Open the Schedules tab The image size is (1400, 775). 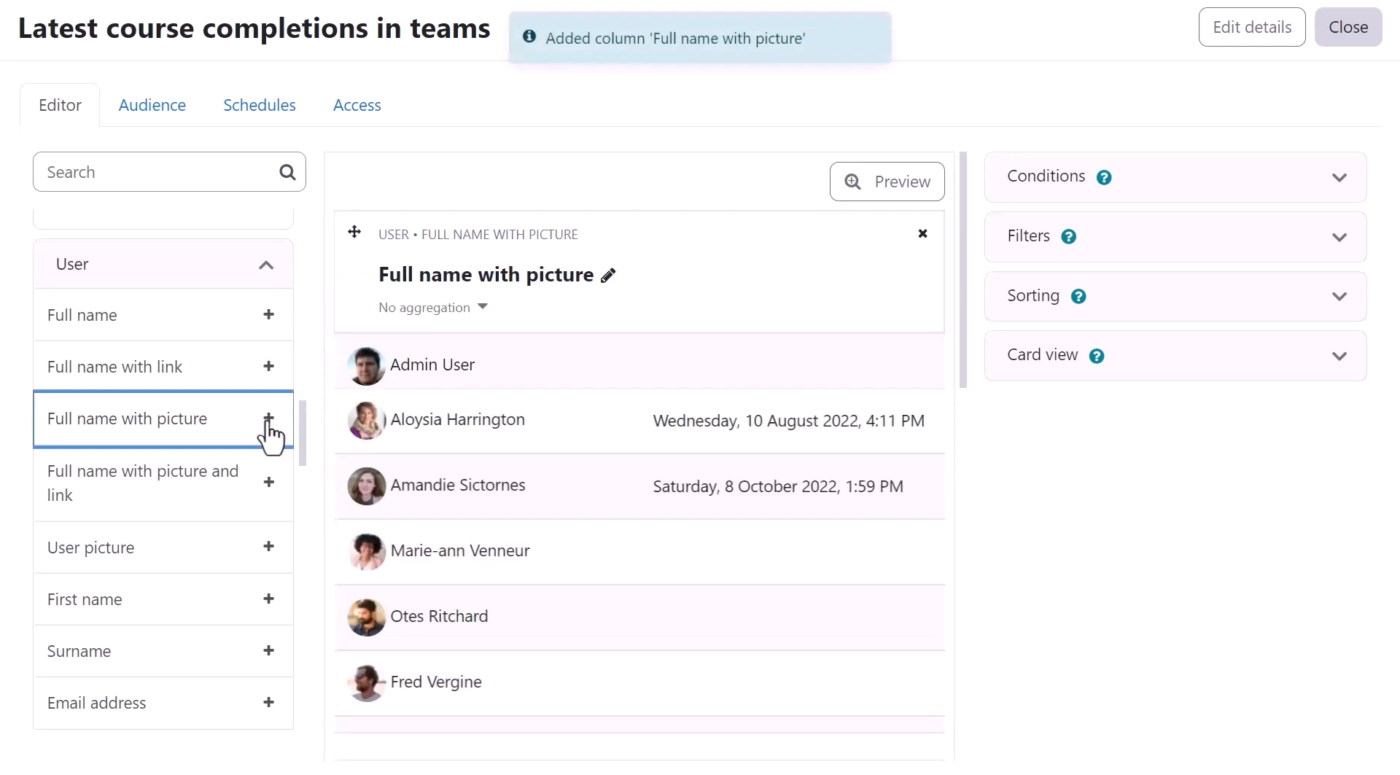coord(259,104)
